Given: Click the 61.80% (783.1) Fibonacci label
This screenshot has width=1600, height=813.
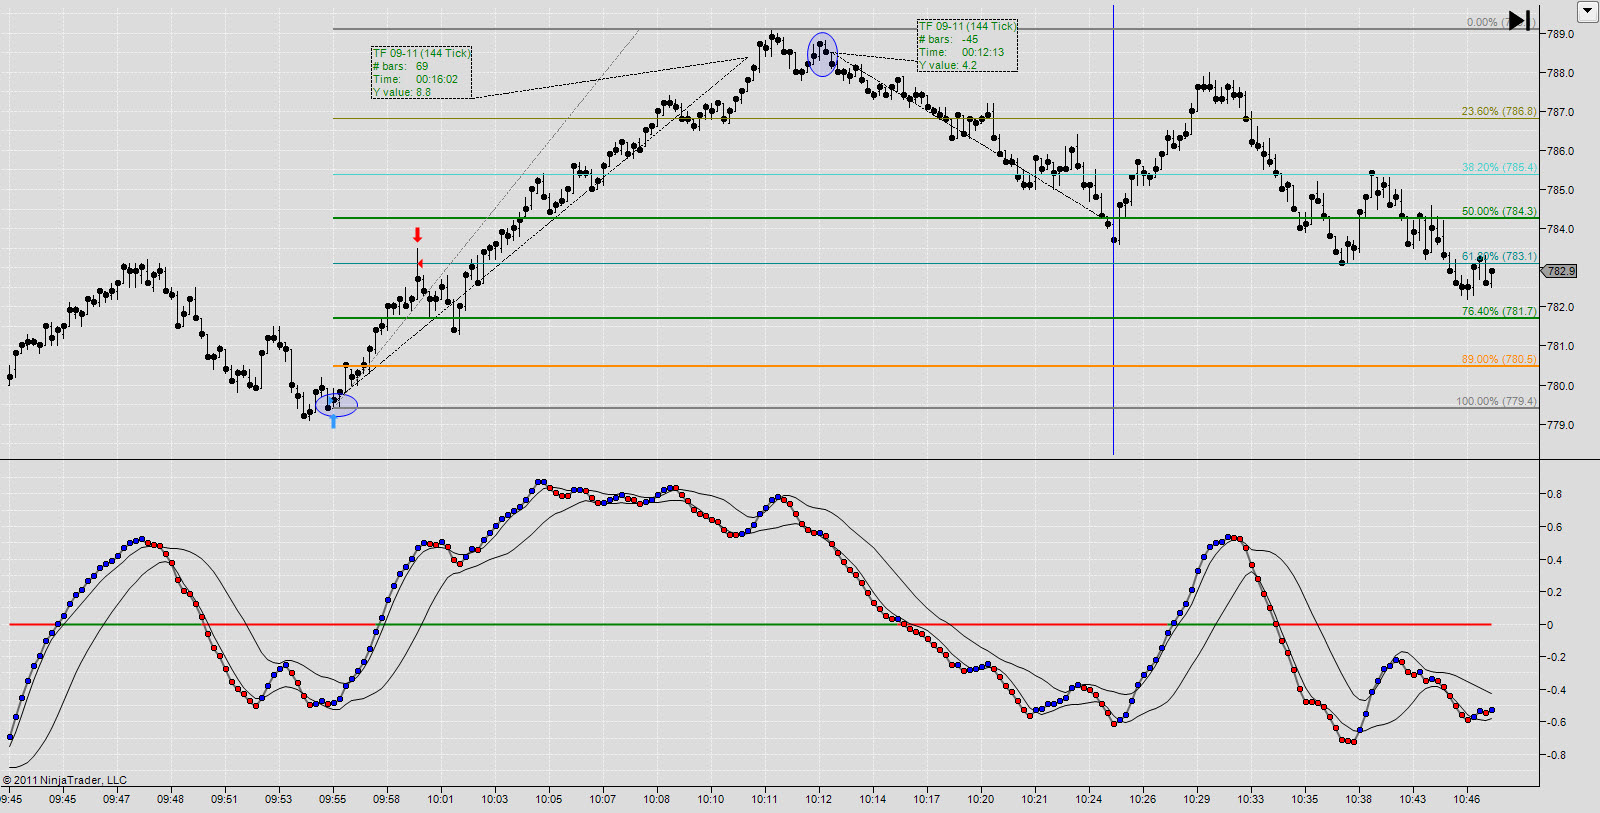Looking at the screenshot, I should tap(1498, 256).
